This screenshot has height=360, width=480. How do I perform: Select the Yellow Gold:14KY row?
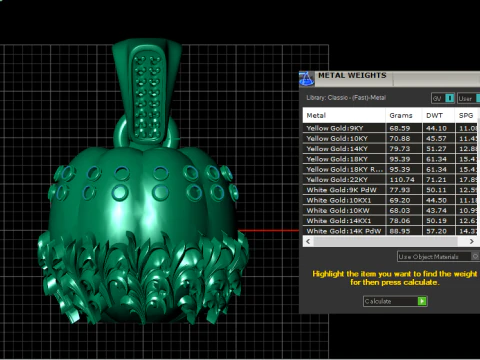390,149
